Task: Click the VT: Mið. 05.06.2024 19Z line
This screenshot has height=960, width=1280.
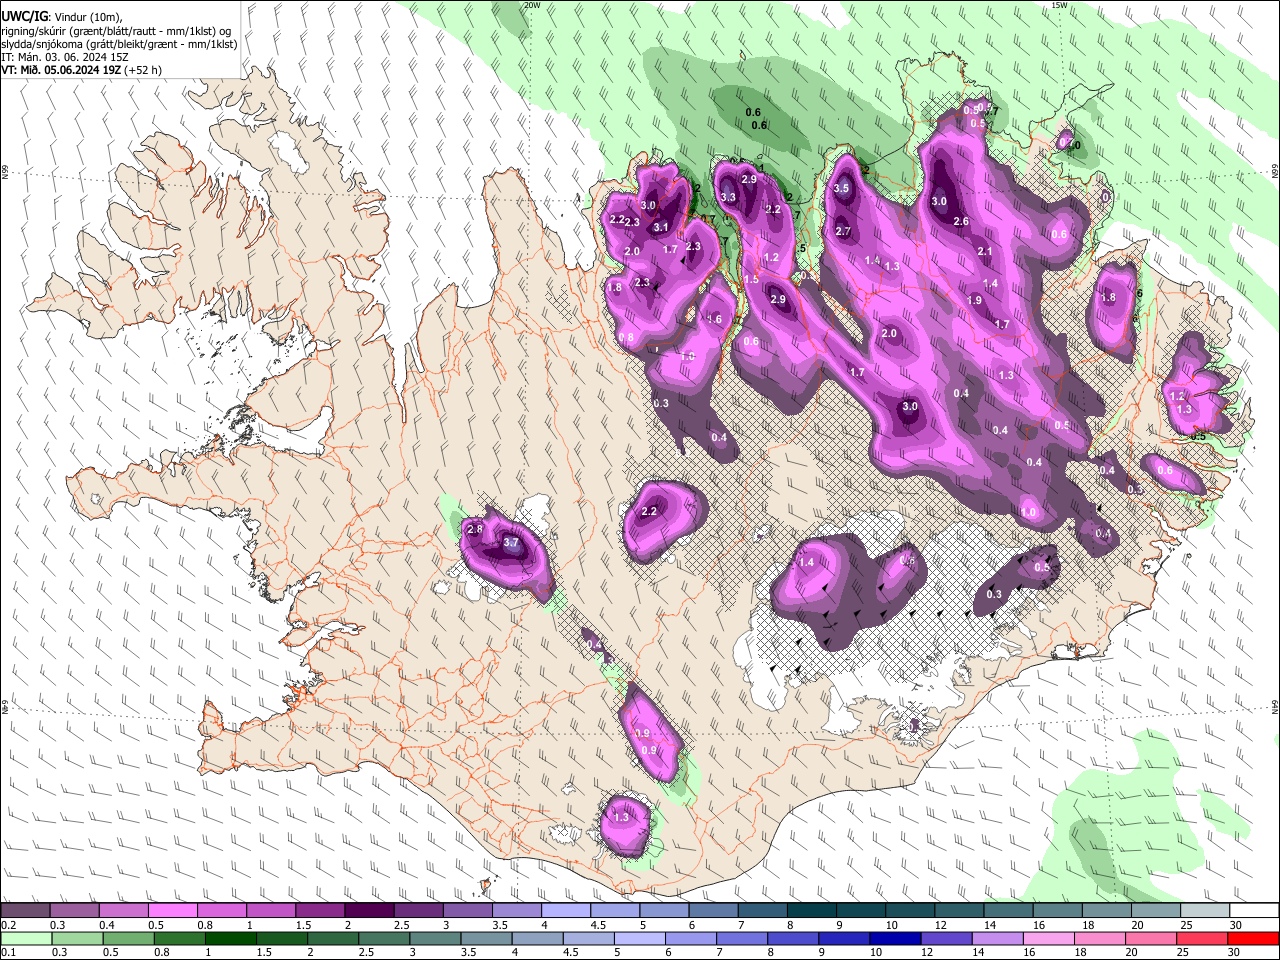Action: [x=61, y=70]
